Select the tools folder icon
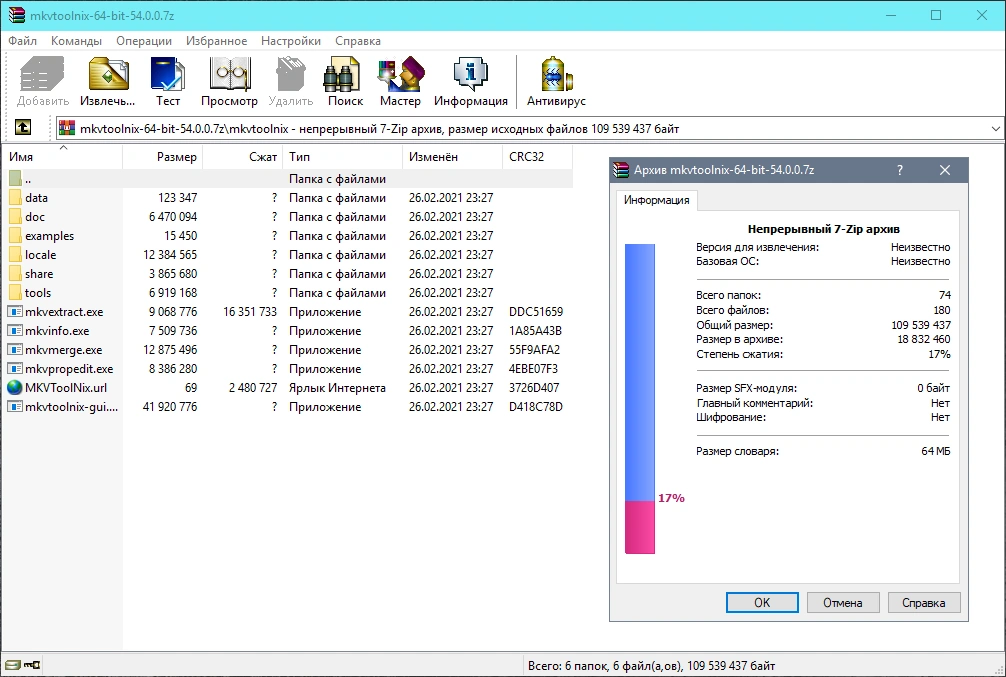 [15, 293]
